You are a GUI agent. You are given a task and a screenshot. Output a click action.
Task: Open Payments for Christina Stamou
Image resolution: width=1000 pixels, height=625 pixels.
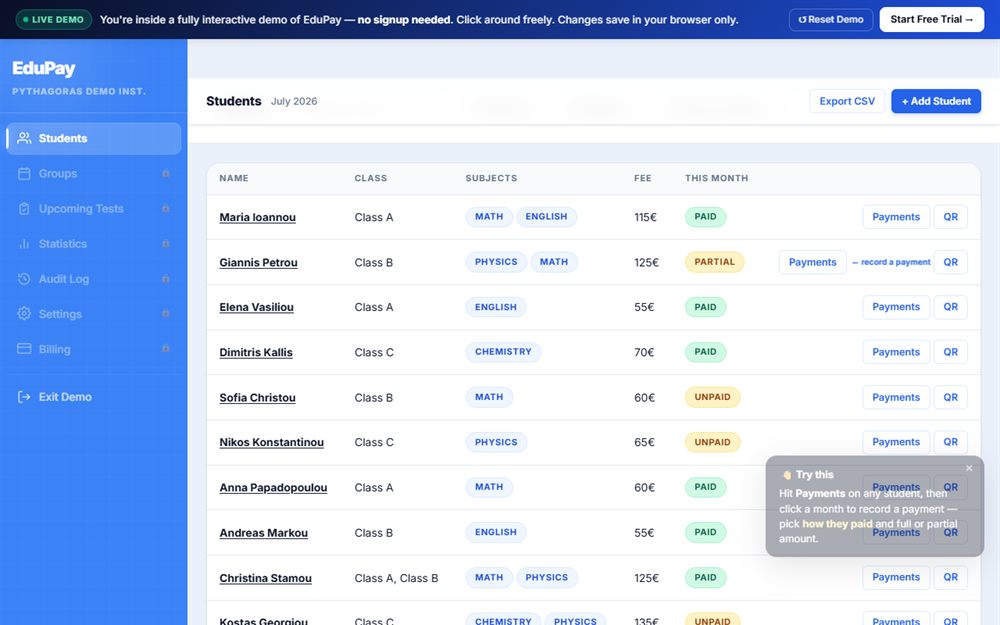pos(895,577)
